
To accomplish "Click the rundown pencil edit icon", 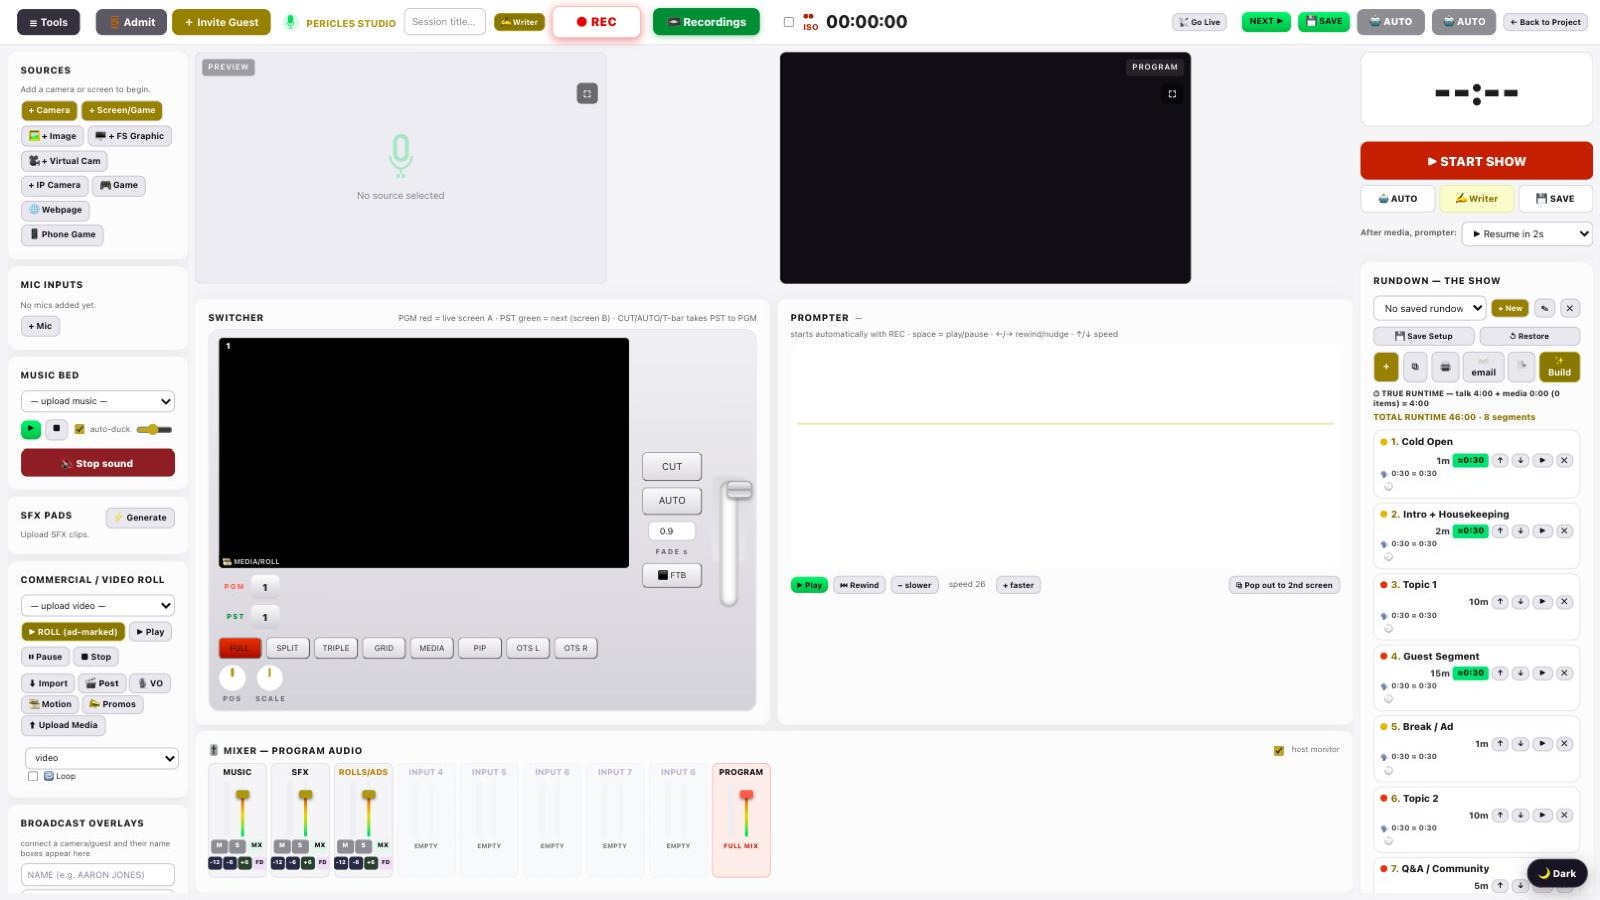I will coord(1545,308).
